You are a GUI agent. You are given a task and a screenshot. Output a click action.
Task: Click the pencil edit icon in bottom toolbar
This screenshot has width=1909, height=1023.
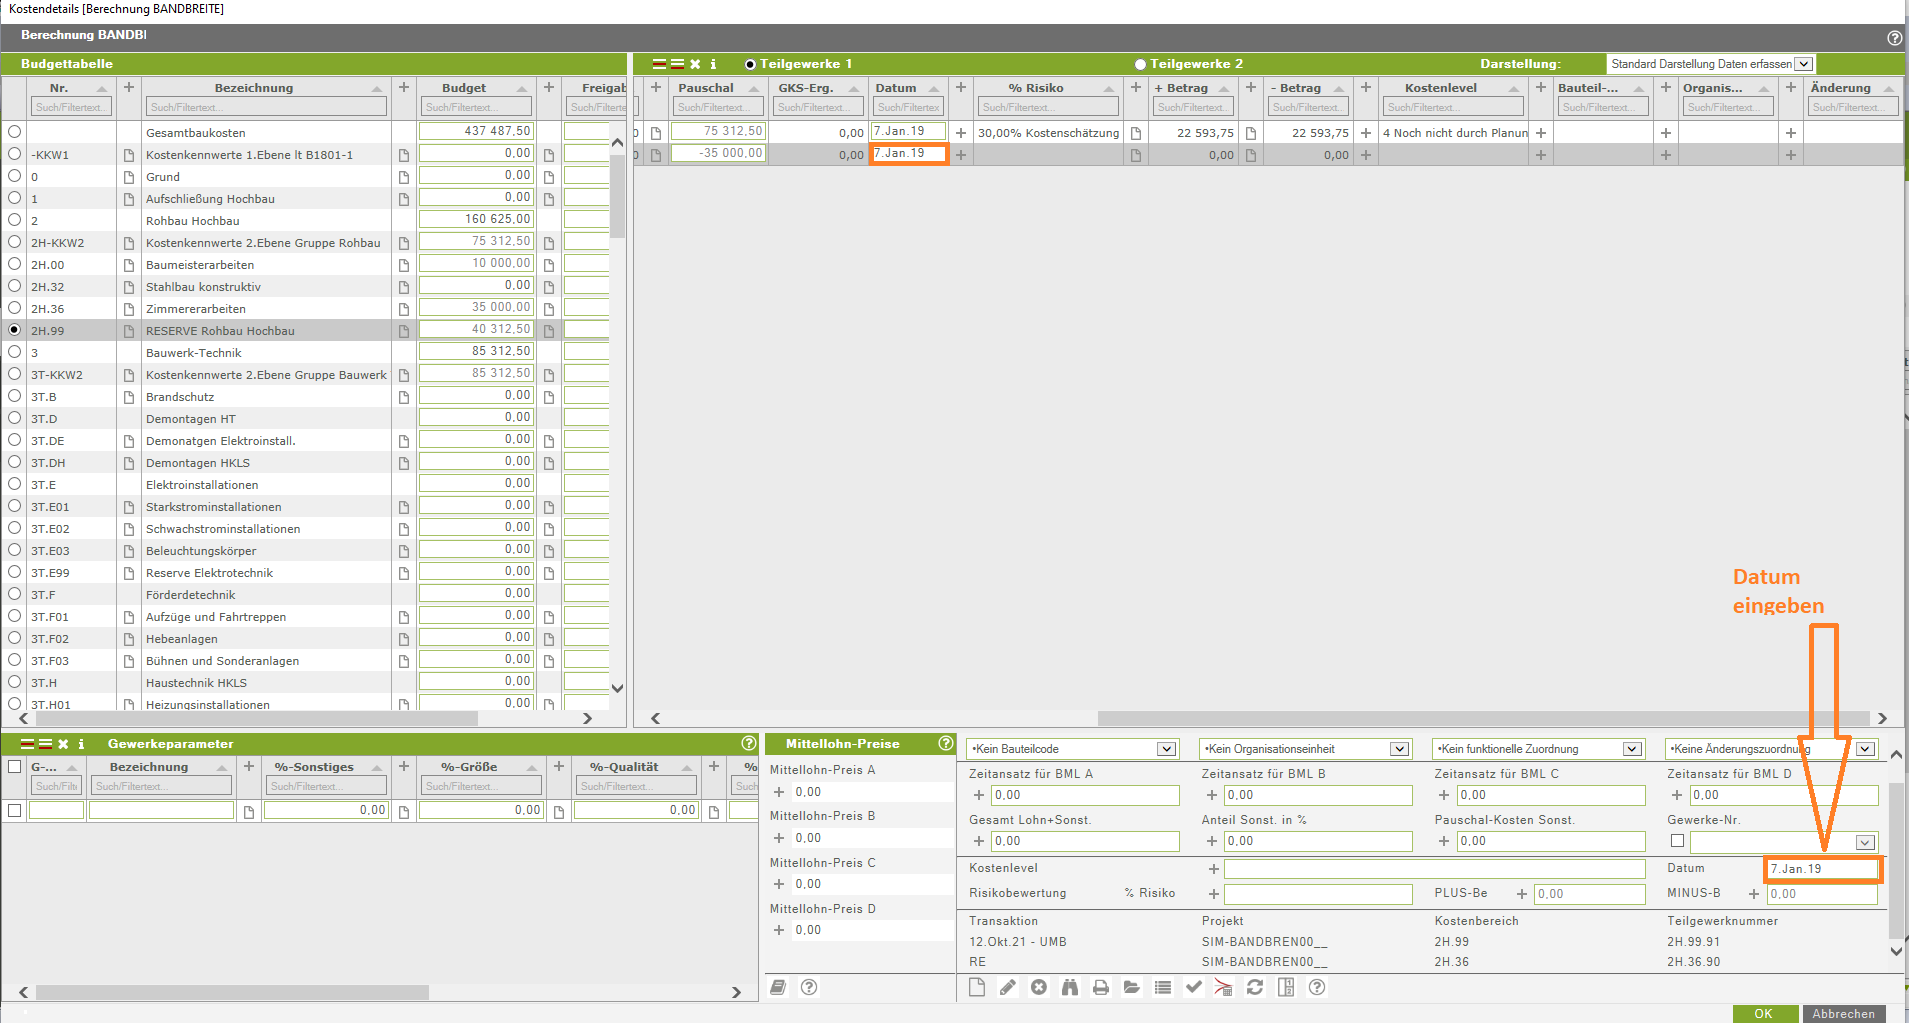1007,987
